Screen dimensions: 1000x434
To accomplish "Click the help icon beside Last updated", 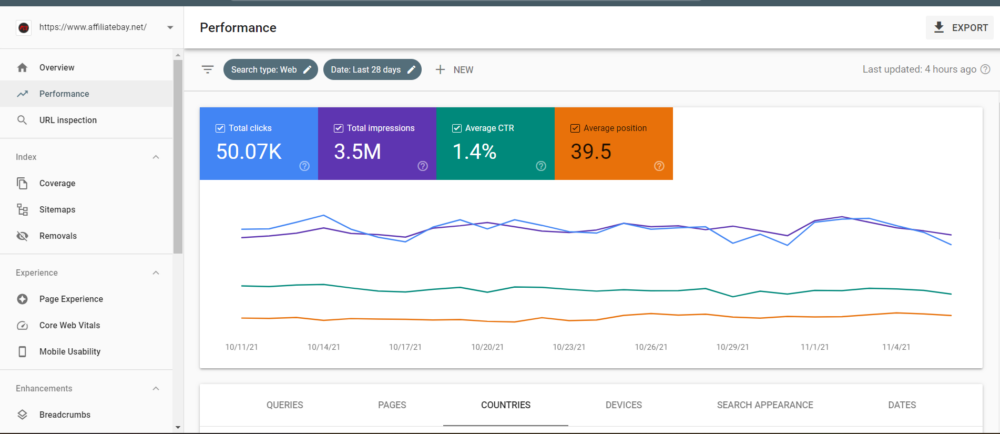I will coord(985,69).
